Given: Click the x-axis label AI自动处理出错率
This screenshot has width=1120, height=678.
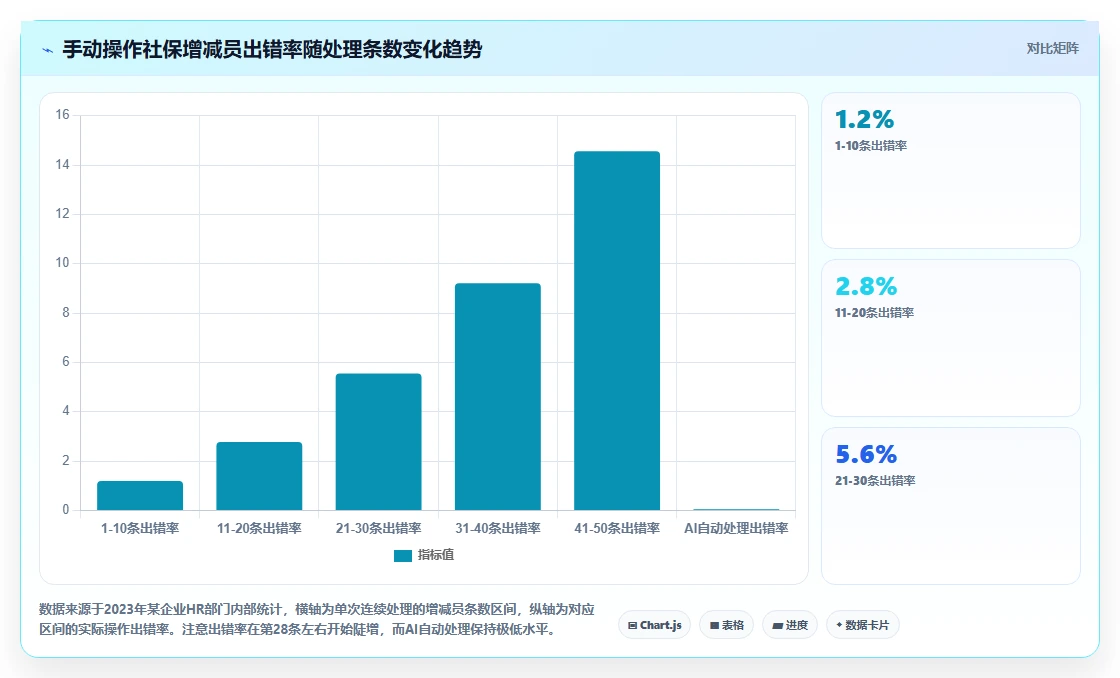Looking at the screenshot, I should tap(736, 528).
